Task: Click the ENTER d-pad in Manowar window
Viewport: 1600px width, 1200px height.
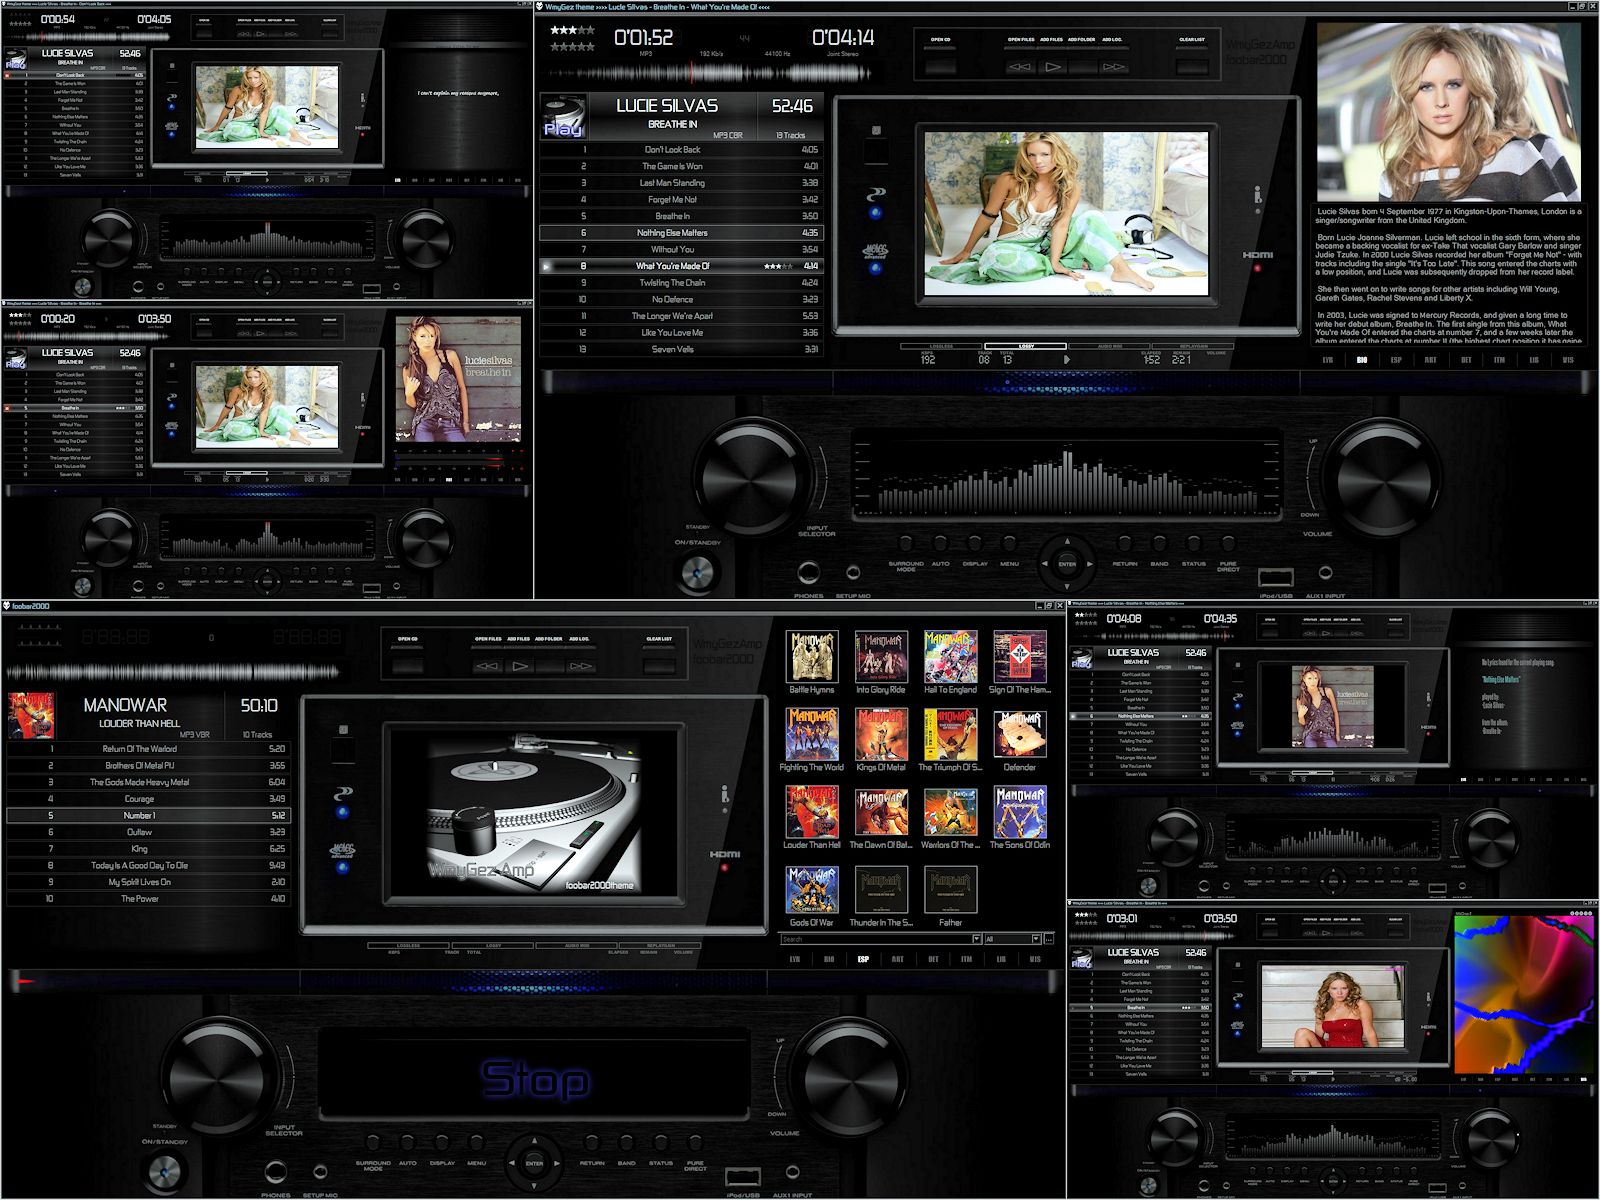Action: pyautogui.click(x=534, y=1163)
